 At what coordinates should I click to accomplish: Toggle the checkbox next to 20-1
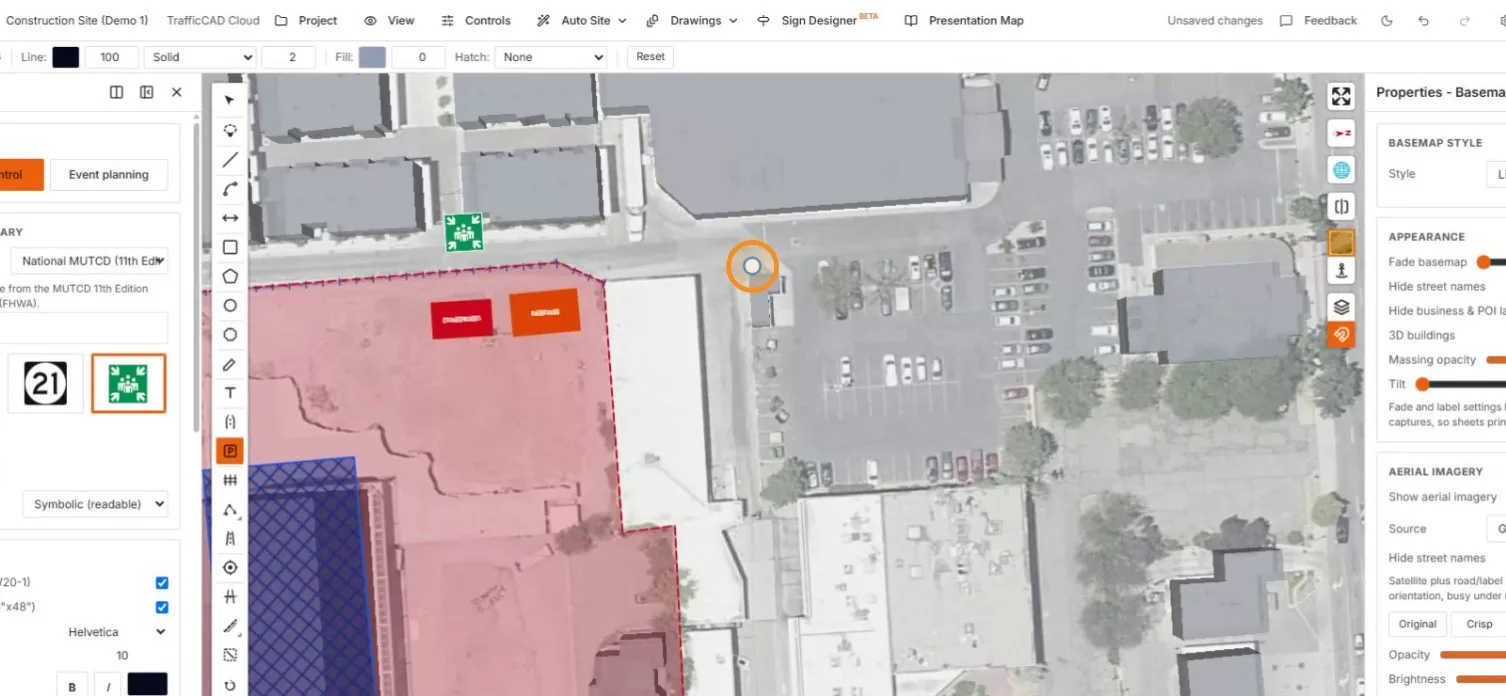coord(162,583)
